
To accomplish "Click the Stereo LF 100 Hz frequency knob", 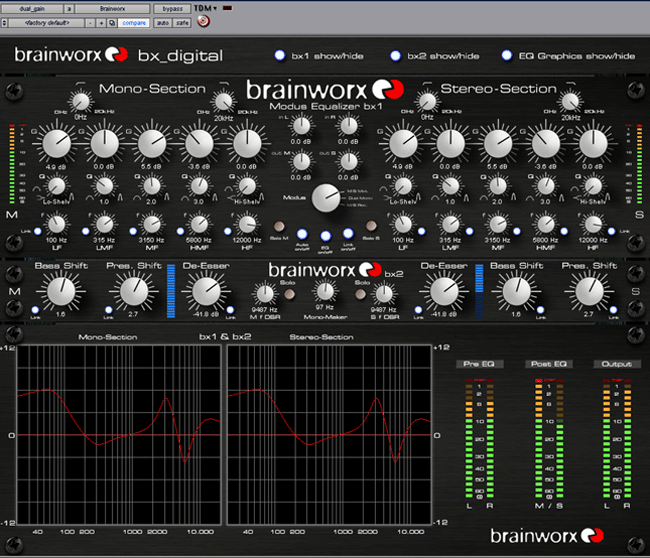I will click(403, 224).
